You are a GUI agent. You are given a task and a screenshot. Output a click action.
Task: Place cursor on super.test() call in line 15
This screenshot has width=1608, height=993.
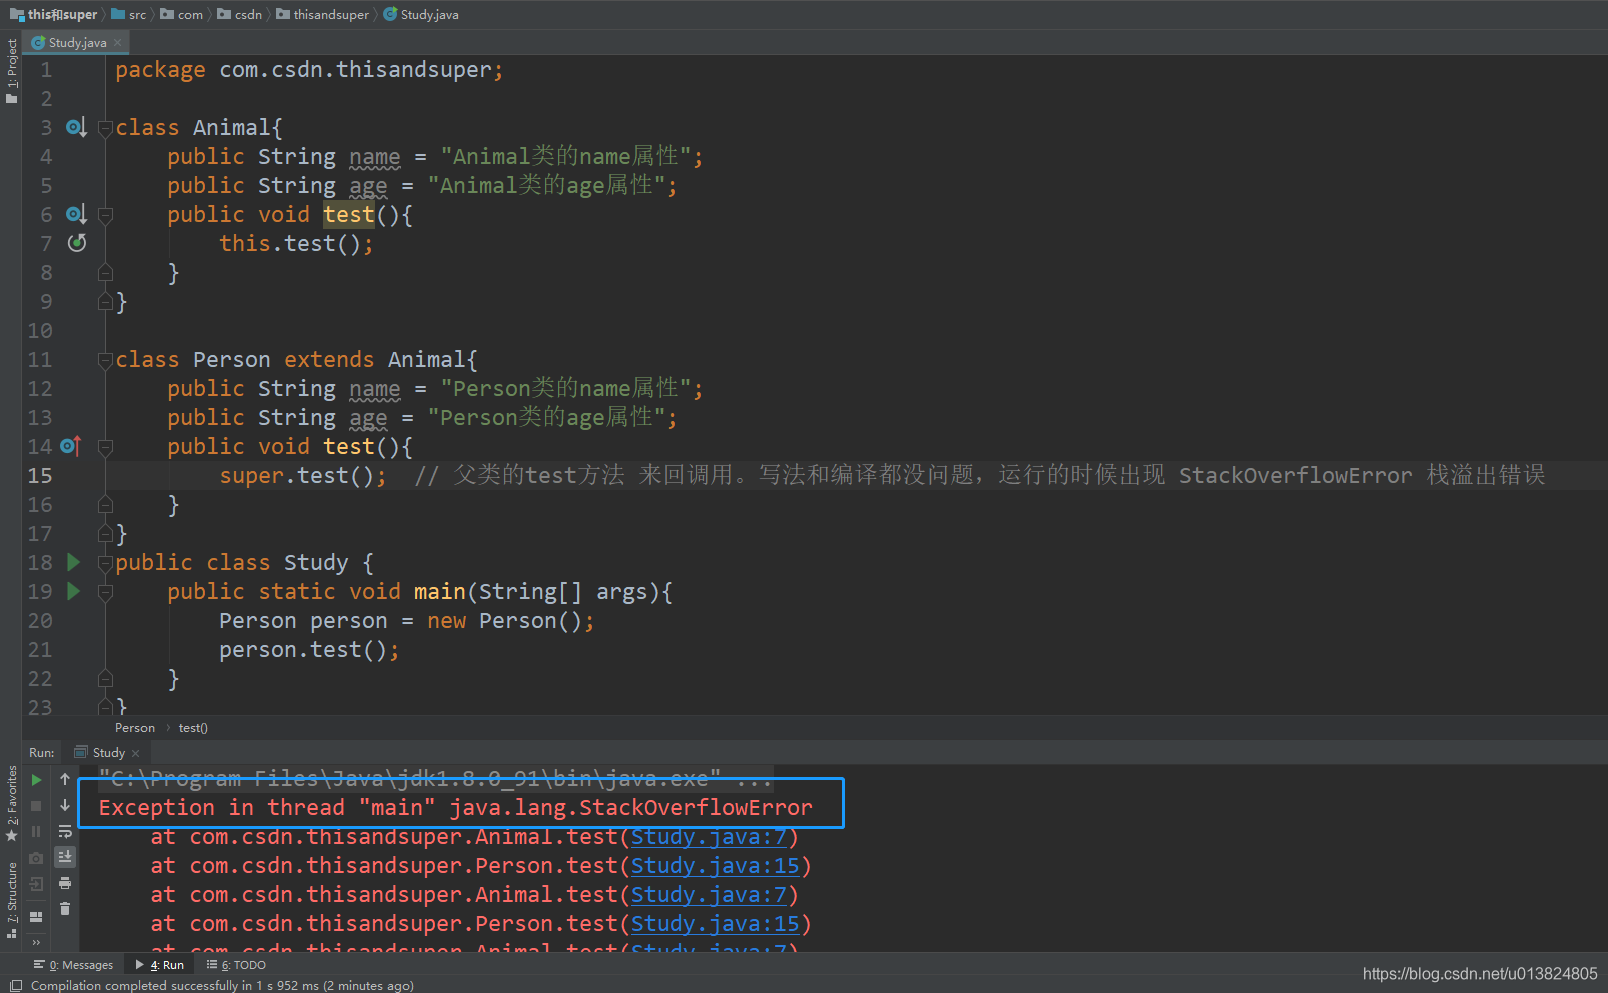303,476
